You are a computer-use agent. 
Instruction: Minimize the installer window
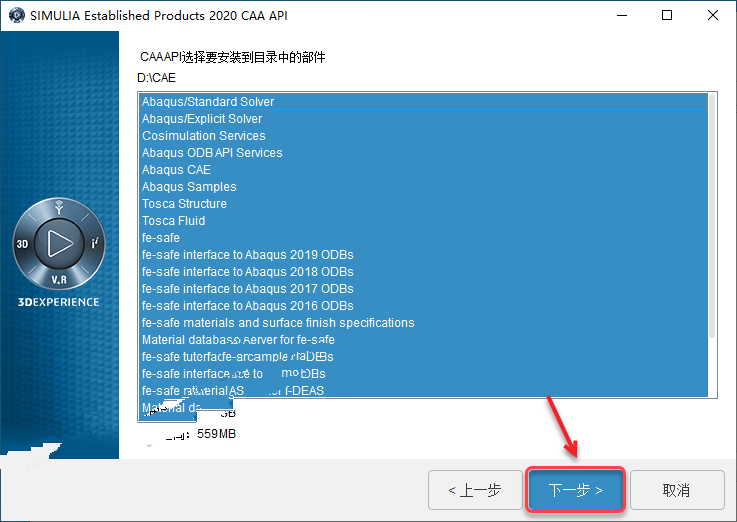(x=622, y=15)
